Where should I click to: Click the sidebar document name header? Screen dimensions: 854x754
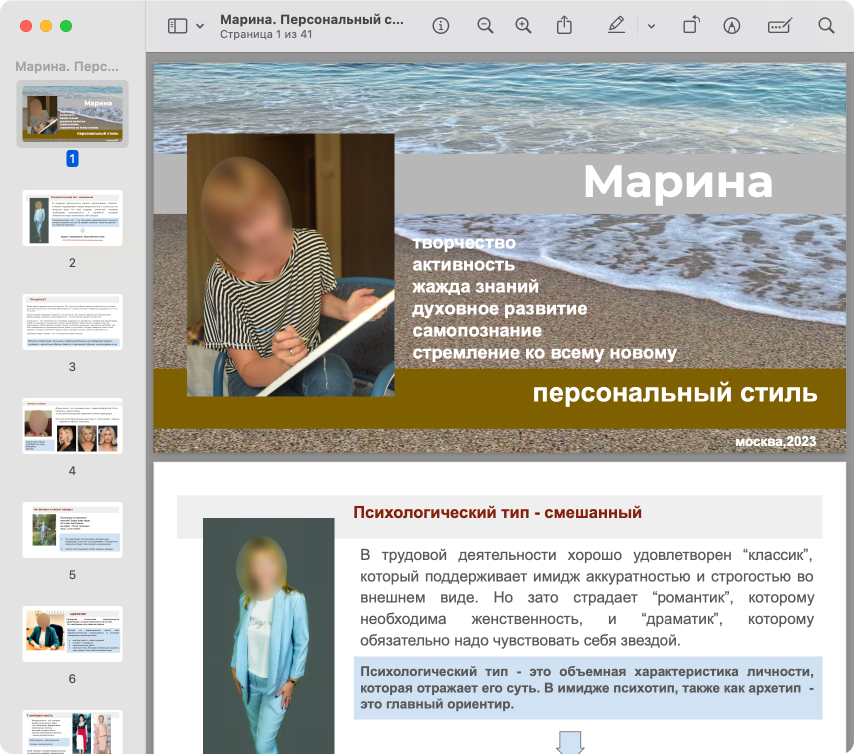(68, 67)
